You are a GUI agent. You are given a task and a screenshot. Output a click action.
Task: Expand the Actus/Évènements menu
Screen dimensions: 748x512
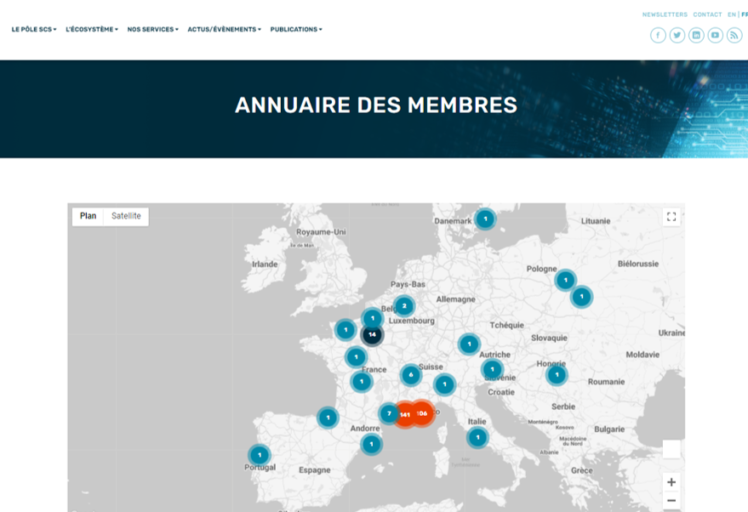pos(224,29)
